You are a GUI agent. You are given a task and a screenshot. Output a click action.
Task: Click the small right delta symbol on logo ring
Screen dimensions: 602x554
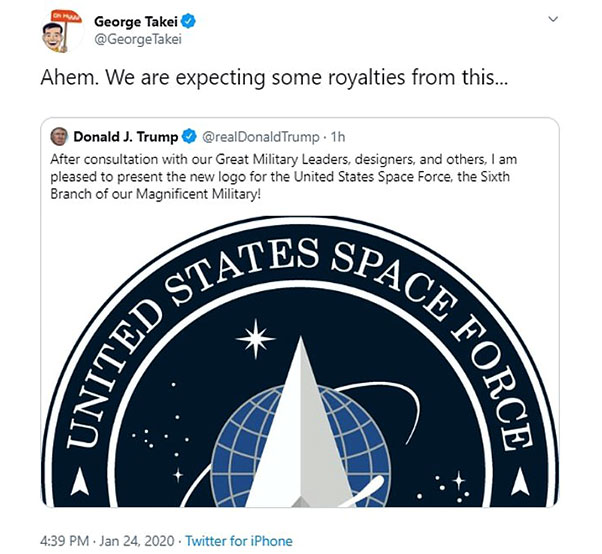click(520, 481)
